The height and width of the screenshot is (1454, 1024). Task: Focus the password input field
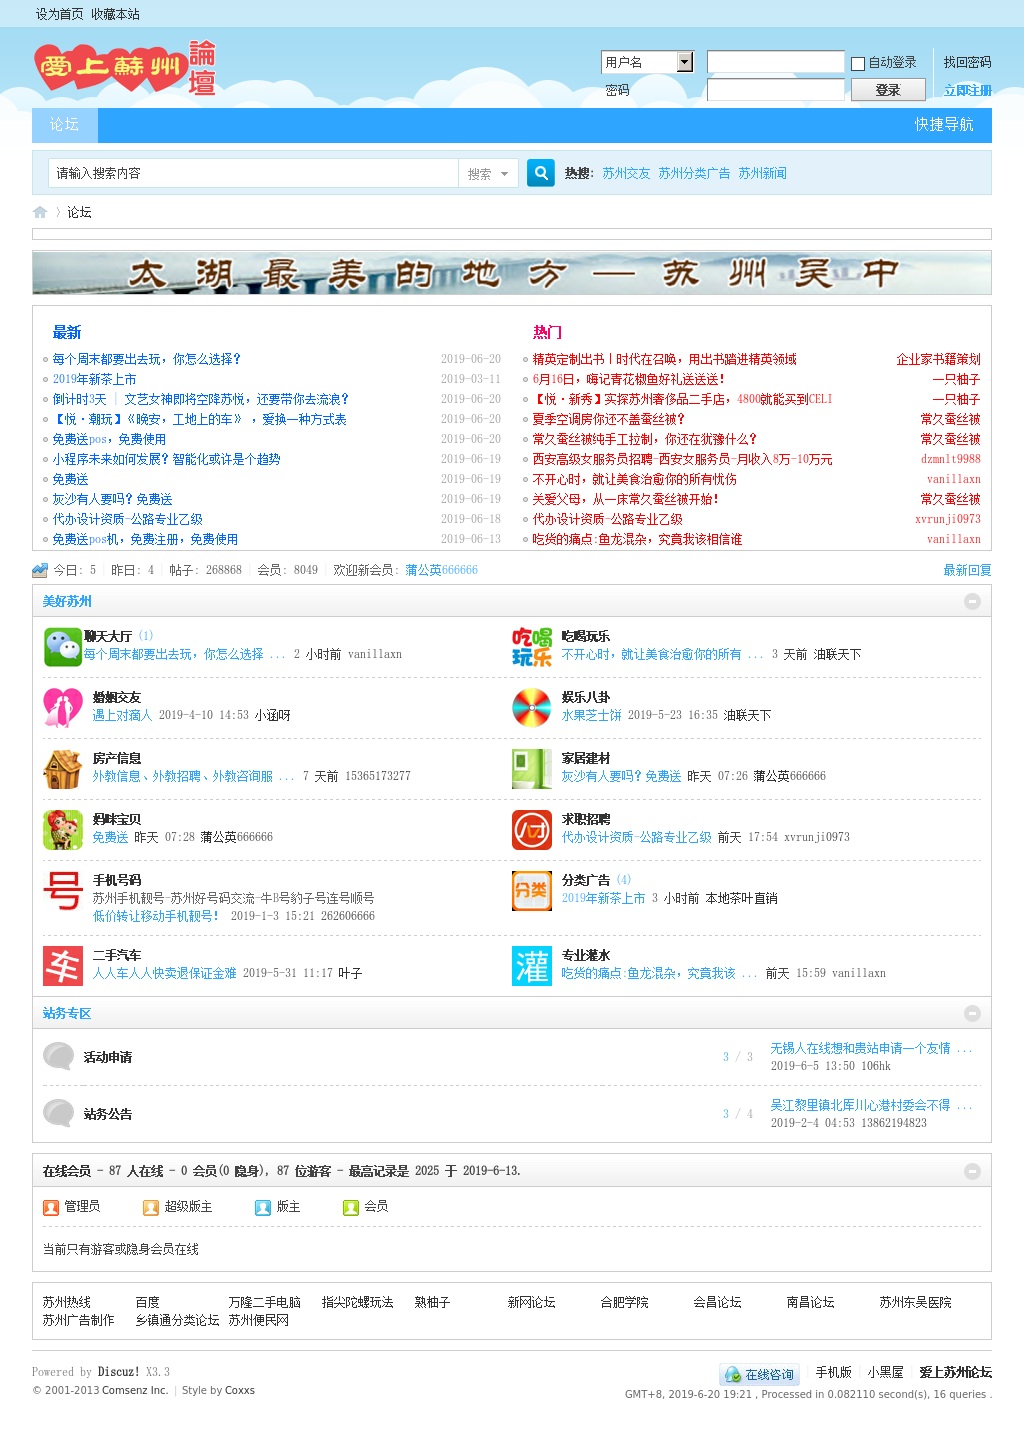coord(776,90)
